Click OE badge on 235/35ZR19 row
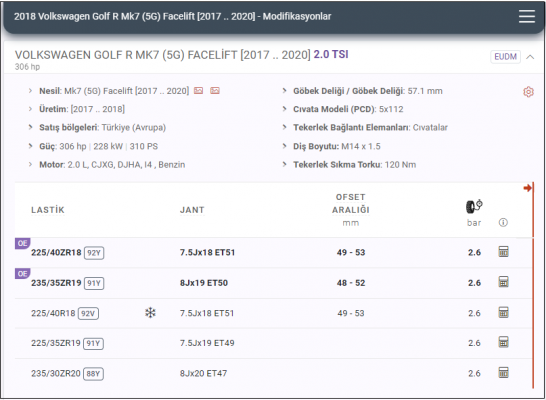The width and height of the screenshot is (546, 400). [x=23, y=273]
